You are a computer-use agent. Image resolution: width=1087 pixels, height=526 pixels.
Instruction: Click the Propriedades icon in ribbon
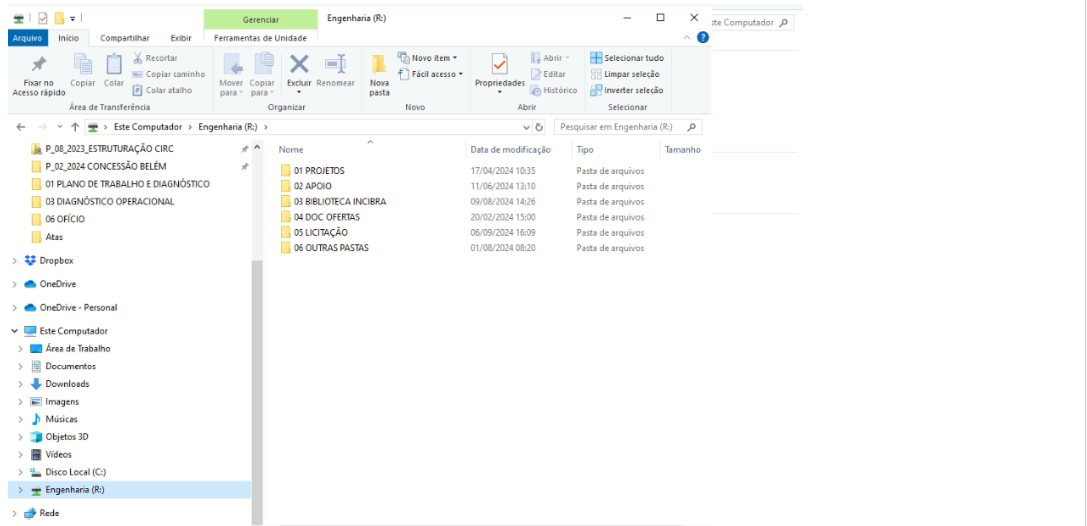pos(500,65)
